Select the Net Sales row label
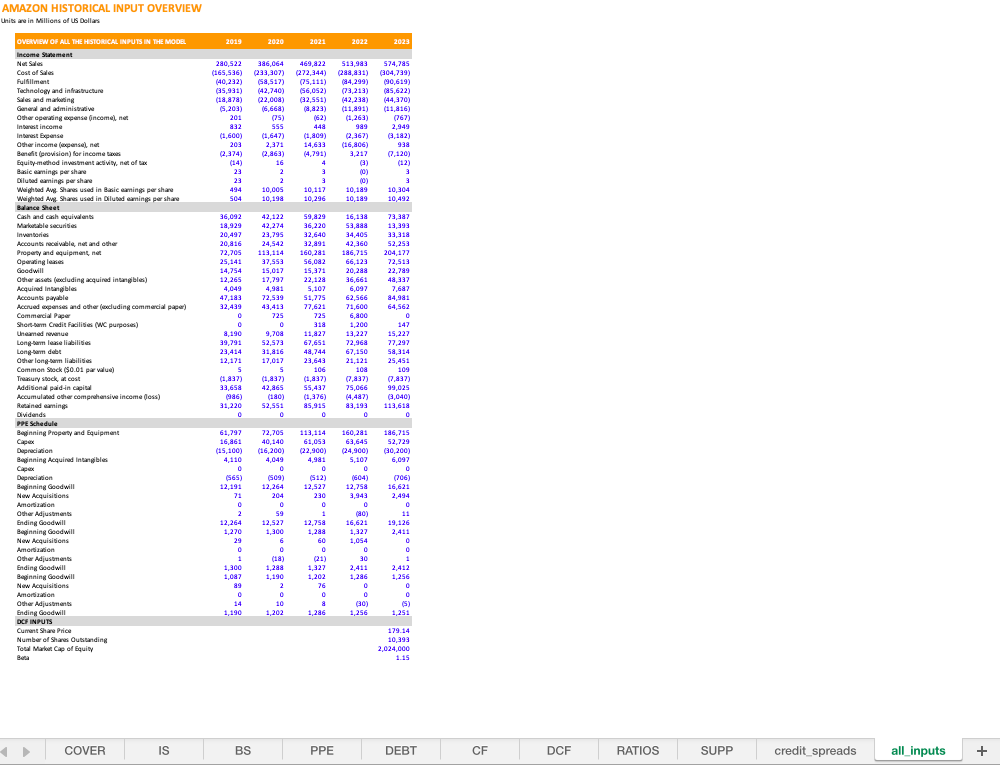Image resolution: width=1000 pixels, height=765 pixels. tap(30, 64)
